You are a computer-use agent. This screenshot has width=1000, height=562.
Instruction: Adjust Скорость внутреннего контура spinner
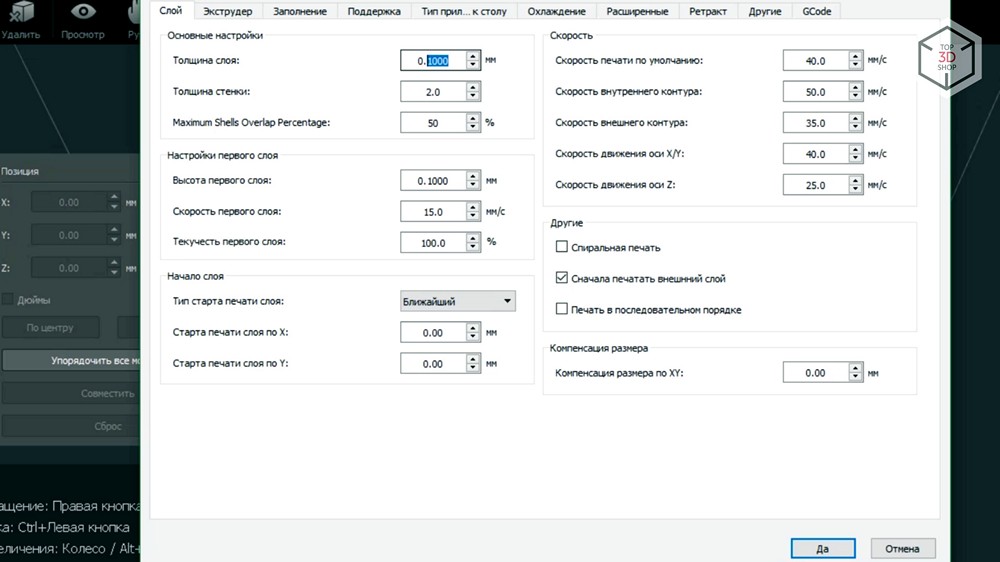pos(855,92)
